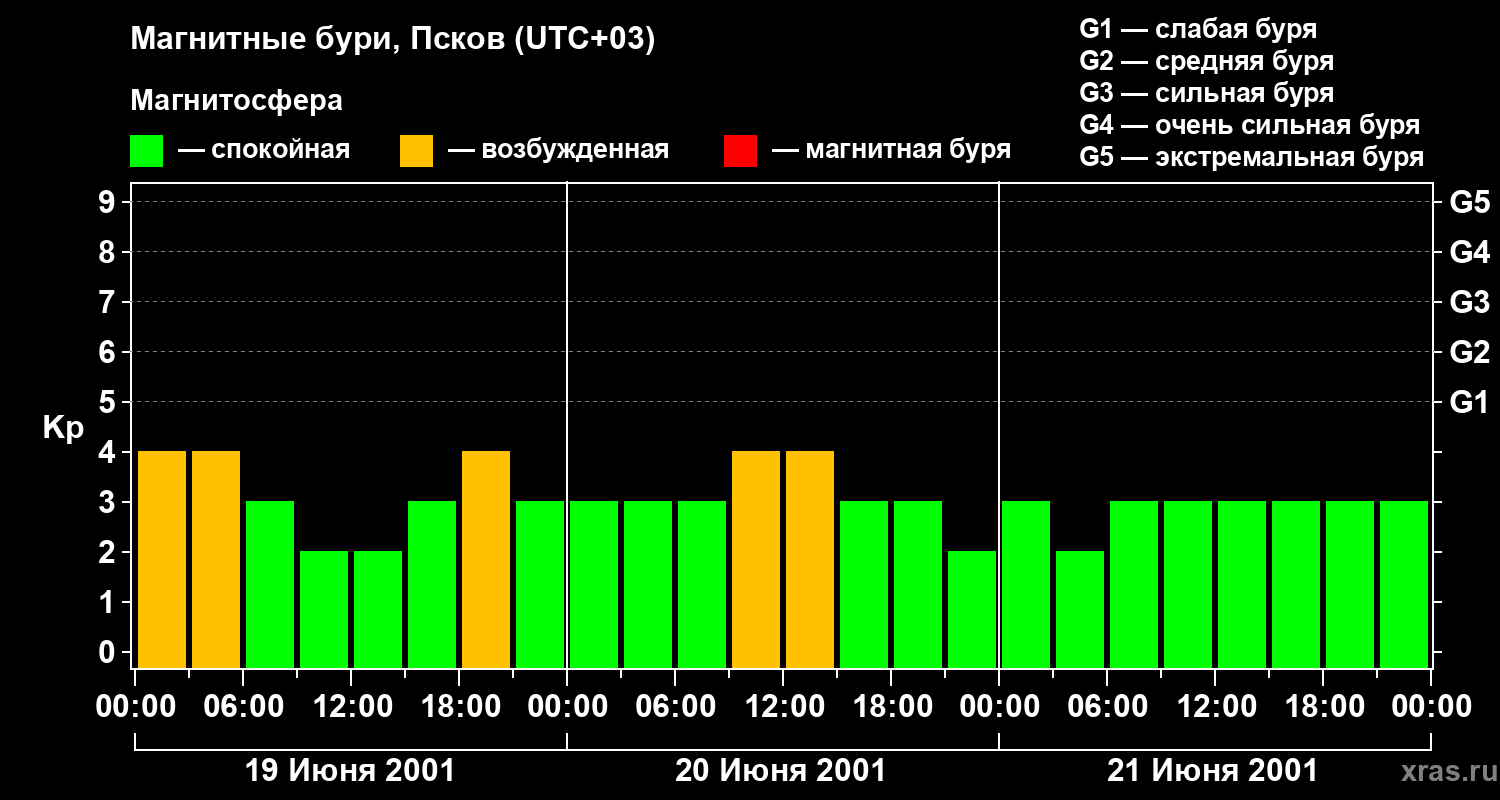
Task: Click the '— магнитная буря' legend label
Action: tap(892, 150)
